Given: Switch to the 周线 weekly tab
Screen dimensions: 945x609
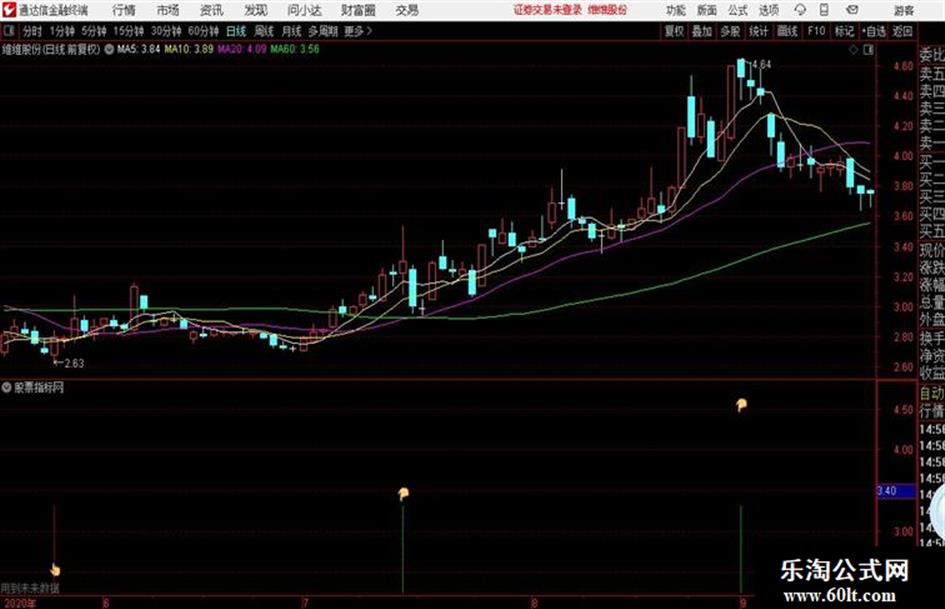Looking at the screenshot, I should 264,31.
